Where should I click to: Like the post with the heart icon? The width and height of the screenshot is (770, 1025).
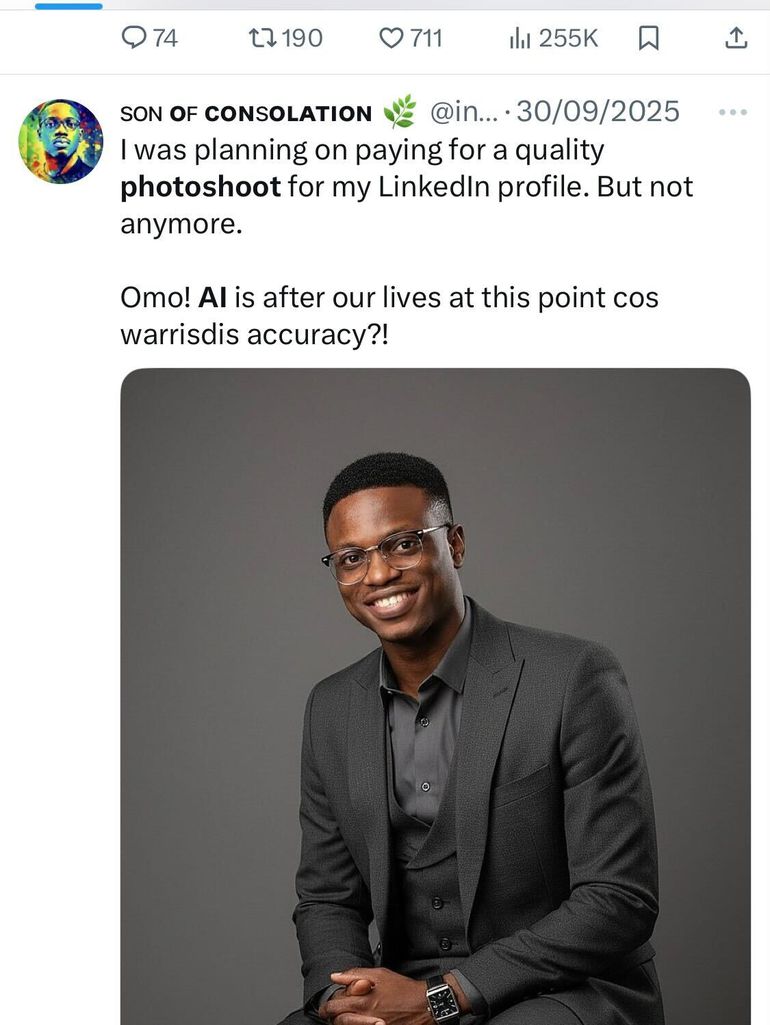[x=391, y=38]
